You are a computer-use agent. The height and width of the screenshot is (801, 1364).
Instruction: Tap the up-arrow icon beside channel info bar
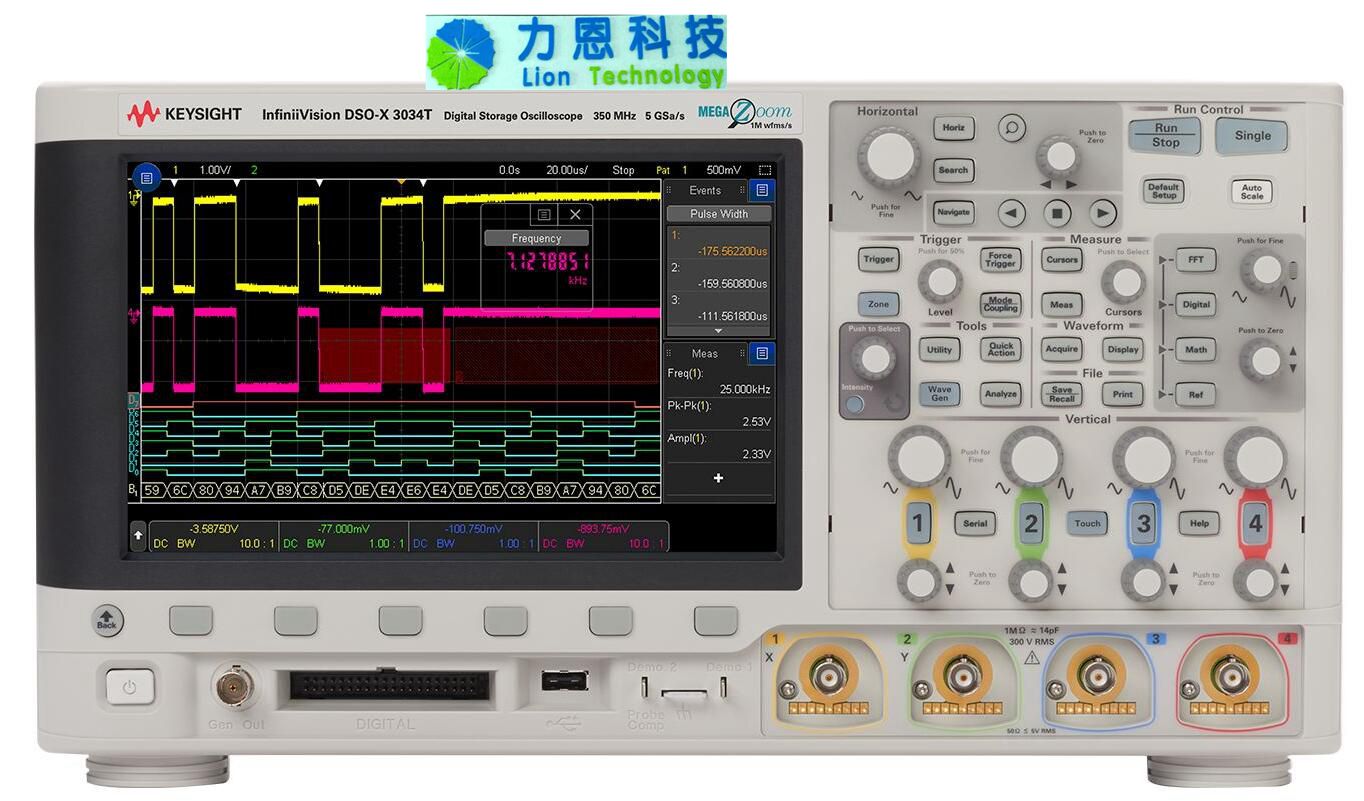pos(138,535)
